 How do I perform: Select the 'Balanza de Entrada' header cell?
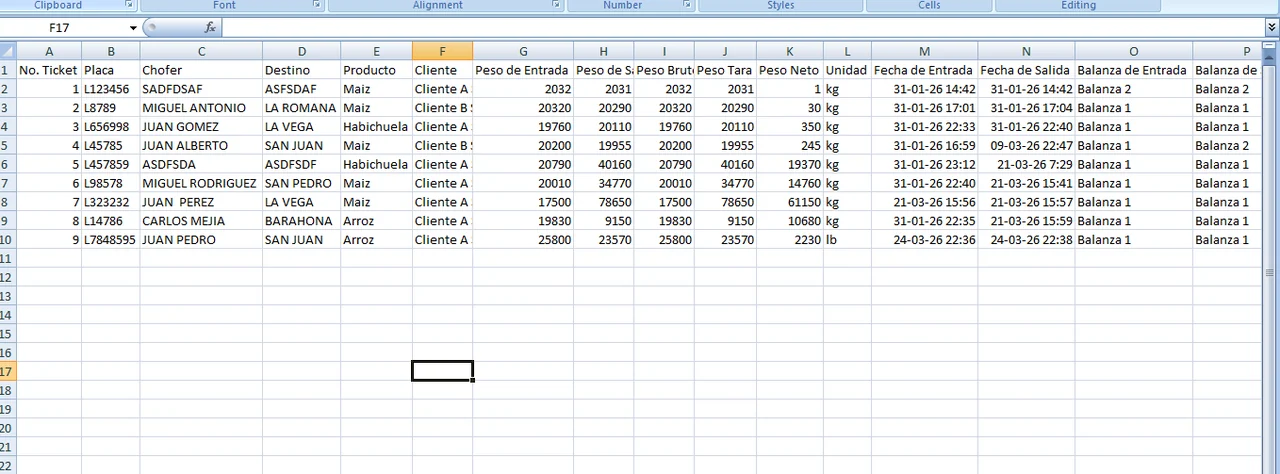[x=1134, y=70]
